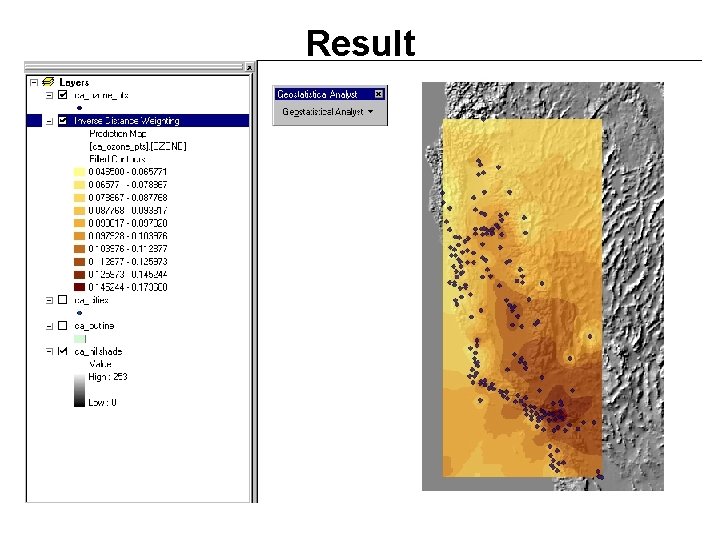This screenshot has height=540, width=720.
Task: Click the Low : 0 label
Action: tap(102, 403)
